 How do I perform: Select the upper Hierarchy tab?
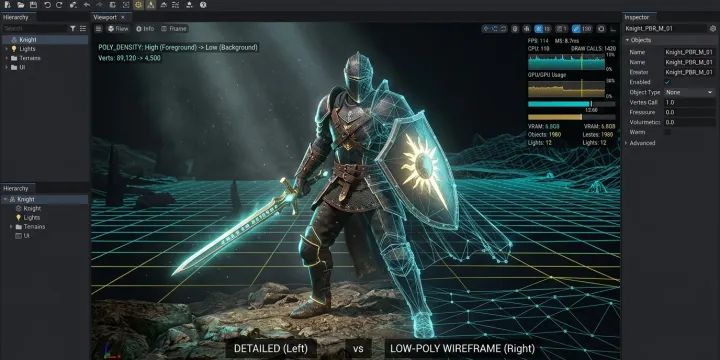pyautogui.click(x=16, y=17)
